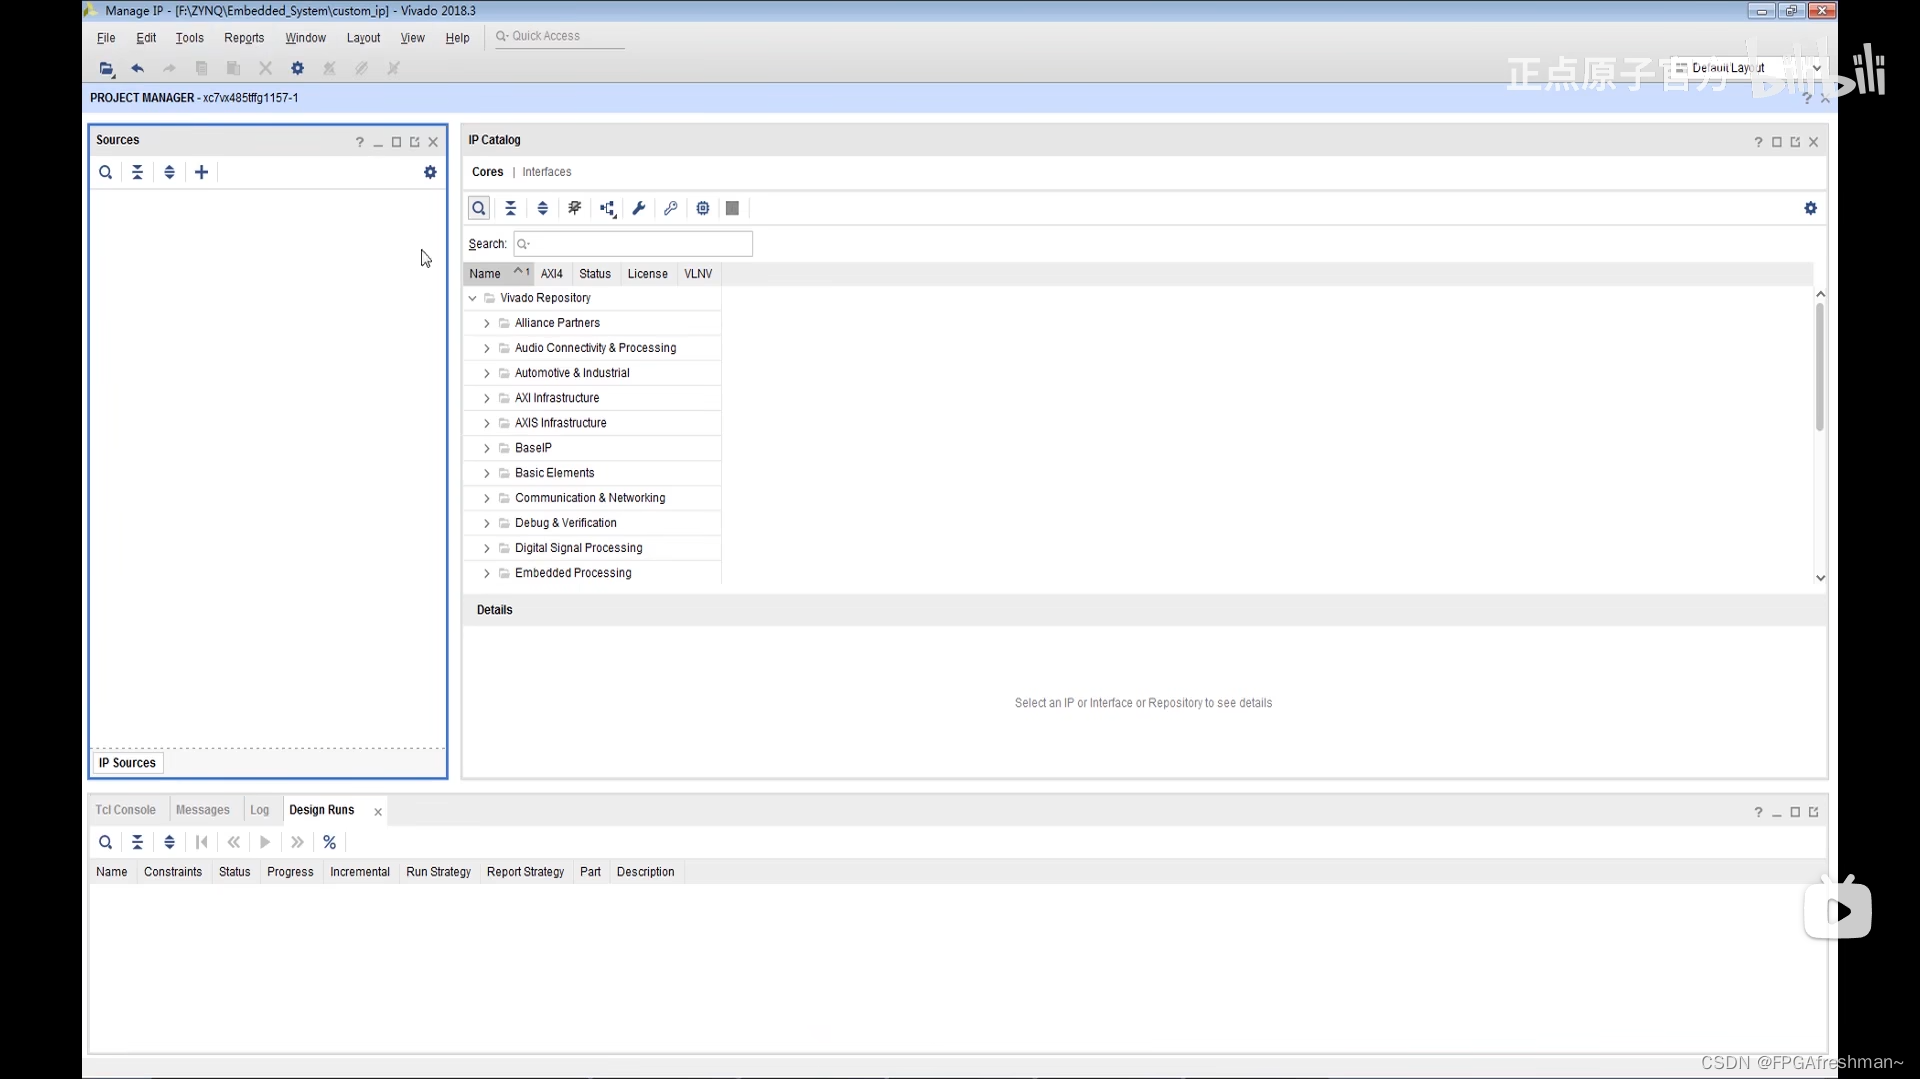Expand the Embedded Processing category
This screenshot has height=1079, width=1920.
point(488,573)
